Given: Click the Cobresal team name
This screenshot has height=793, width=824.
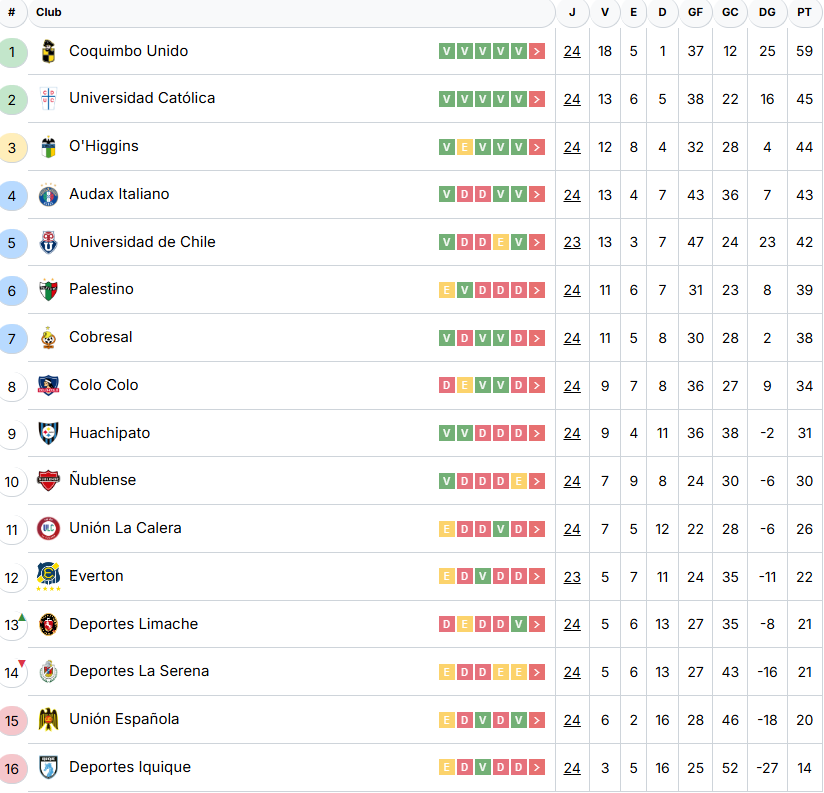Looking at the screenshot, I should coord(101,337).
